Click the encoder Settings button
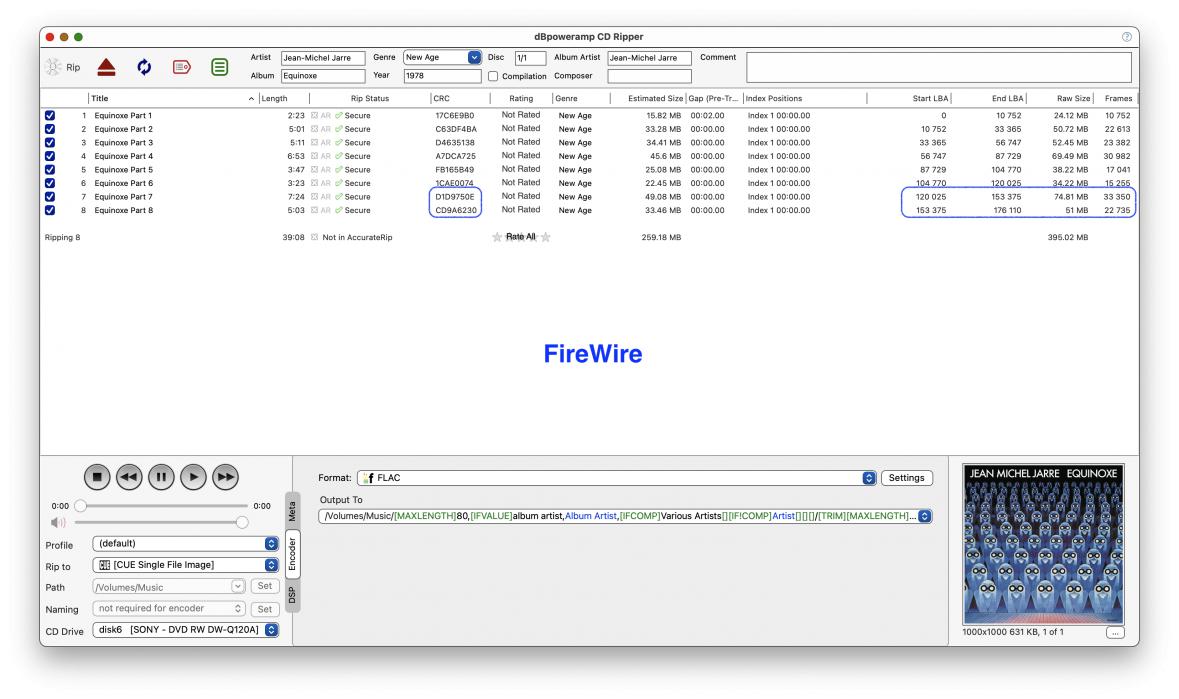 pyautogui.click(x=906, y=478)
